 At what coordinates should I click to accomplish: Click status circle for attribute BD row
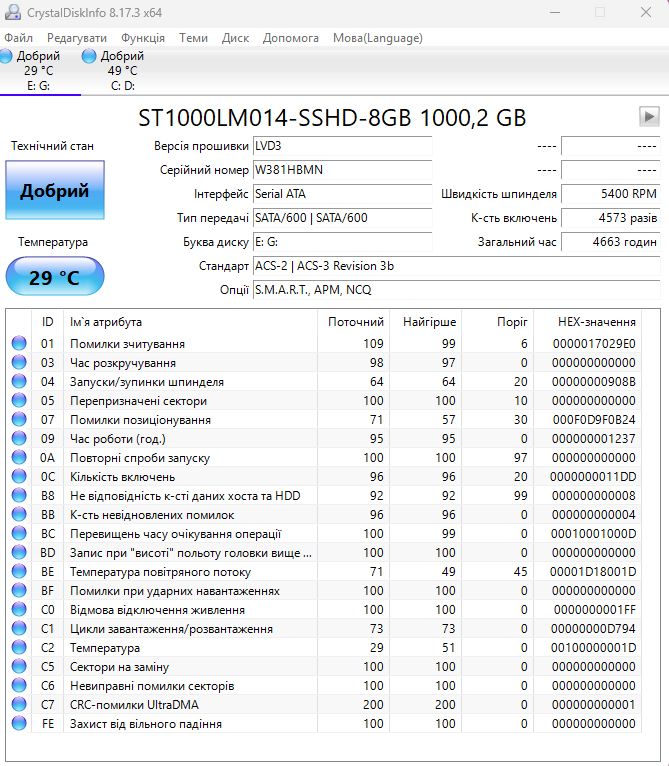(19, 552)
